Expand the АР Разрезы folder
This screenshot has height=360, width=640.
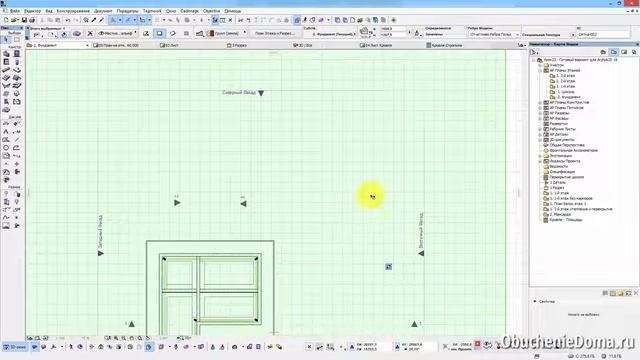[x=540, y=113]
